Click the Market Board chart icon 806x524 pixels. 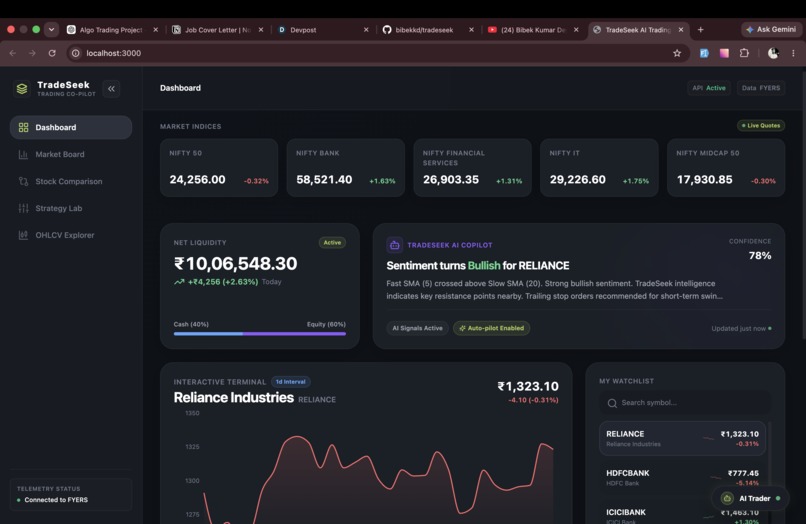[x=23, y=154]
